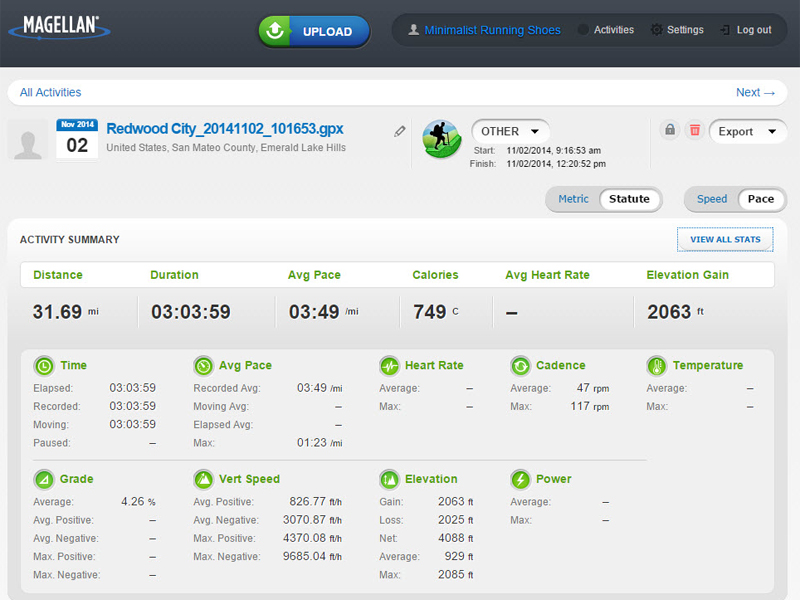
Task: Click the green upload arrow icon
Action: (x=274, y=31)
